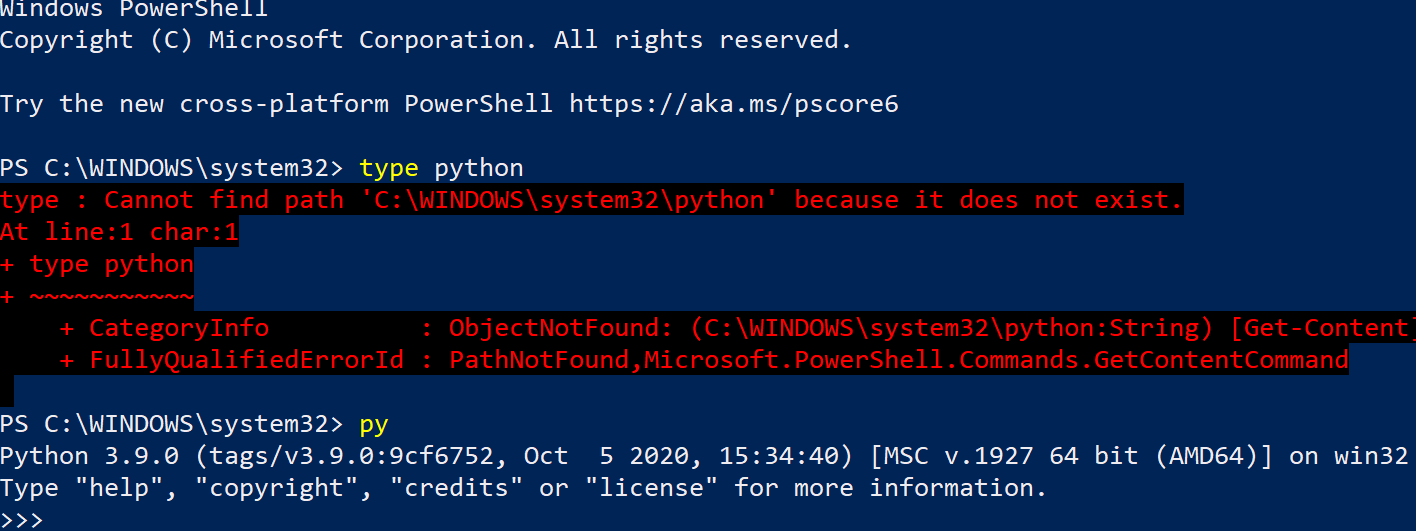
Task: Open the https://aka.ms/pscore6 link
Action: click(733, 104)
